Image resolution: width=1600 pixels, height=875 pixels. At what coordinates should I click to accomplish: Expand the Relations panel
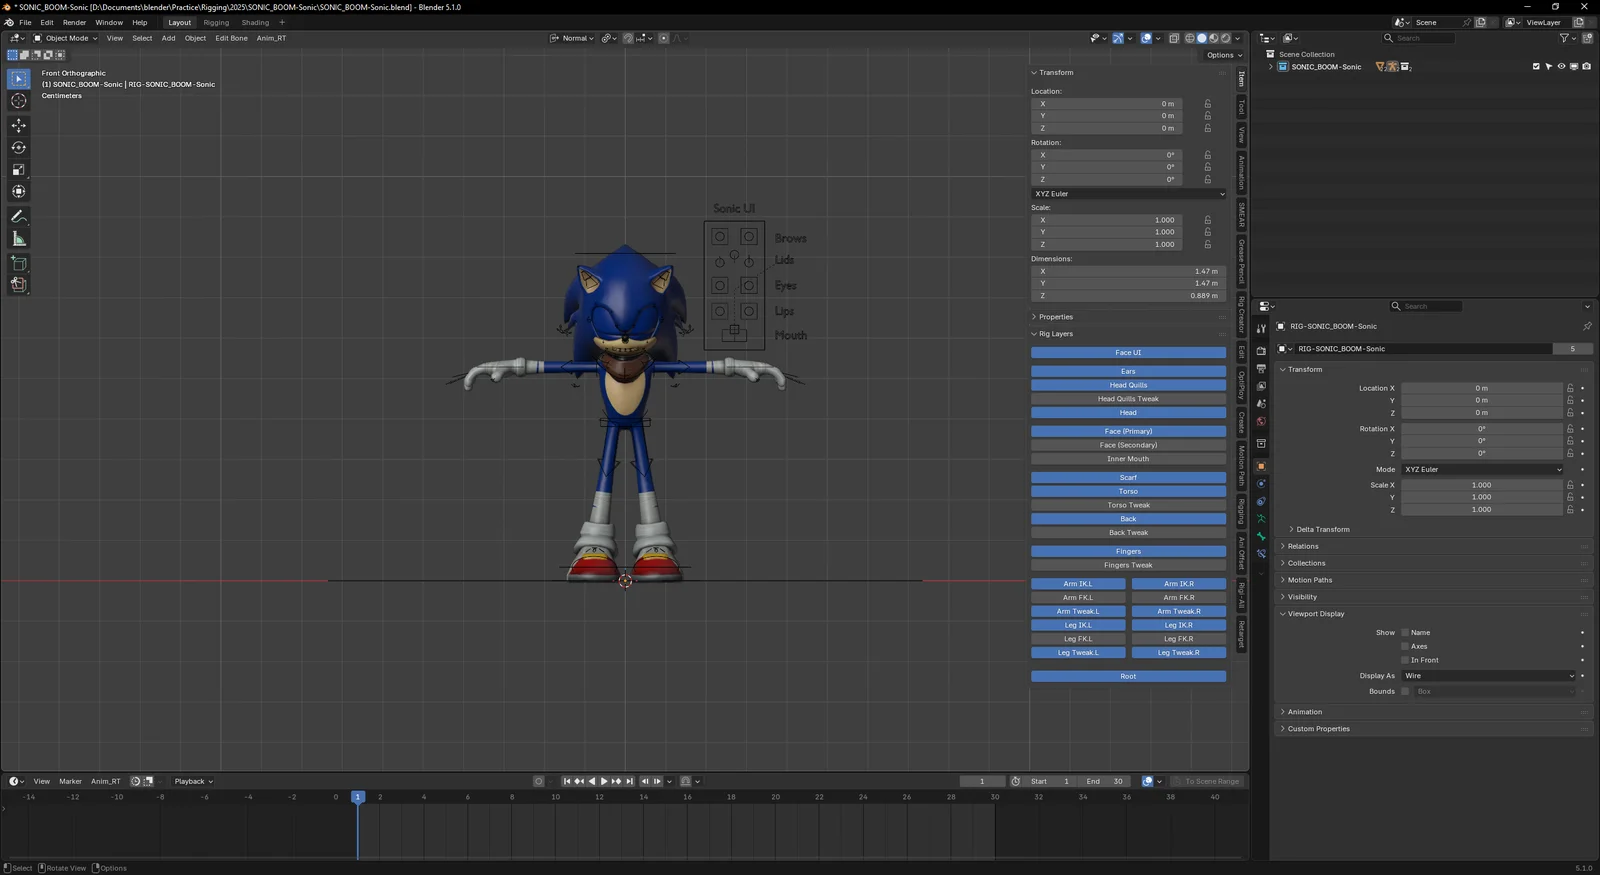pos(1300,546)
